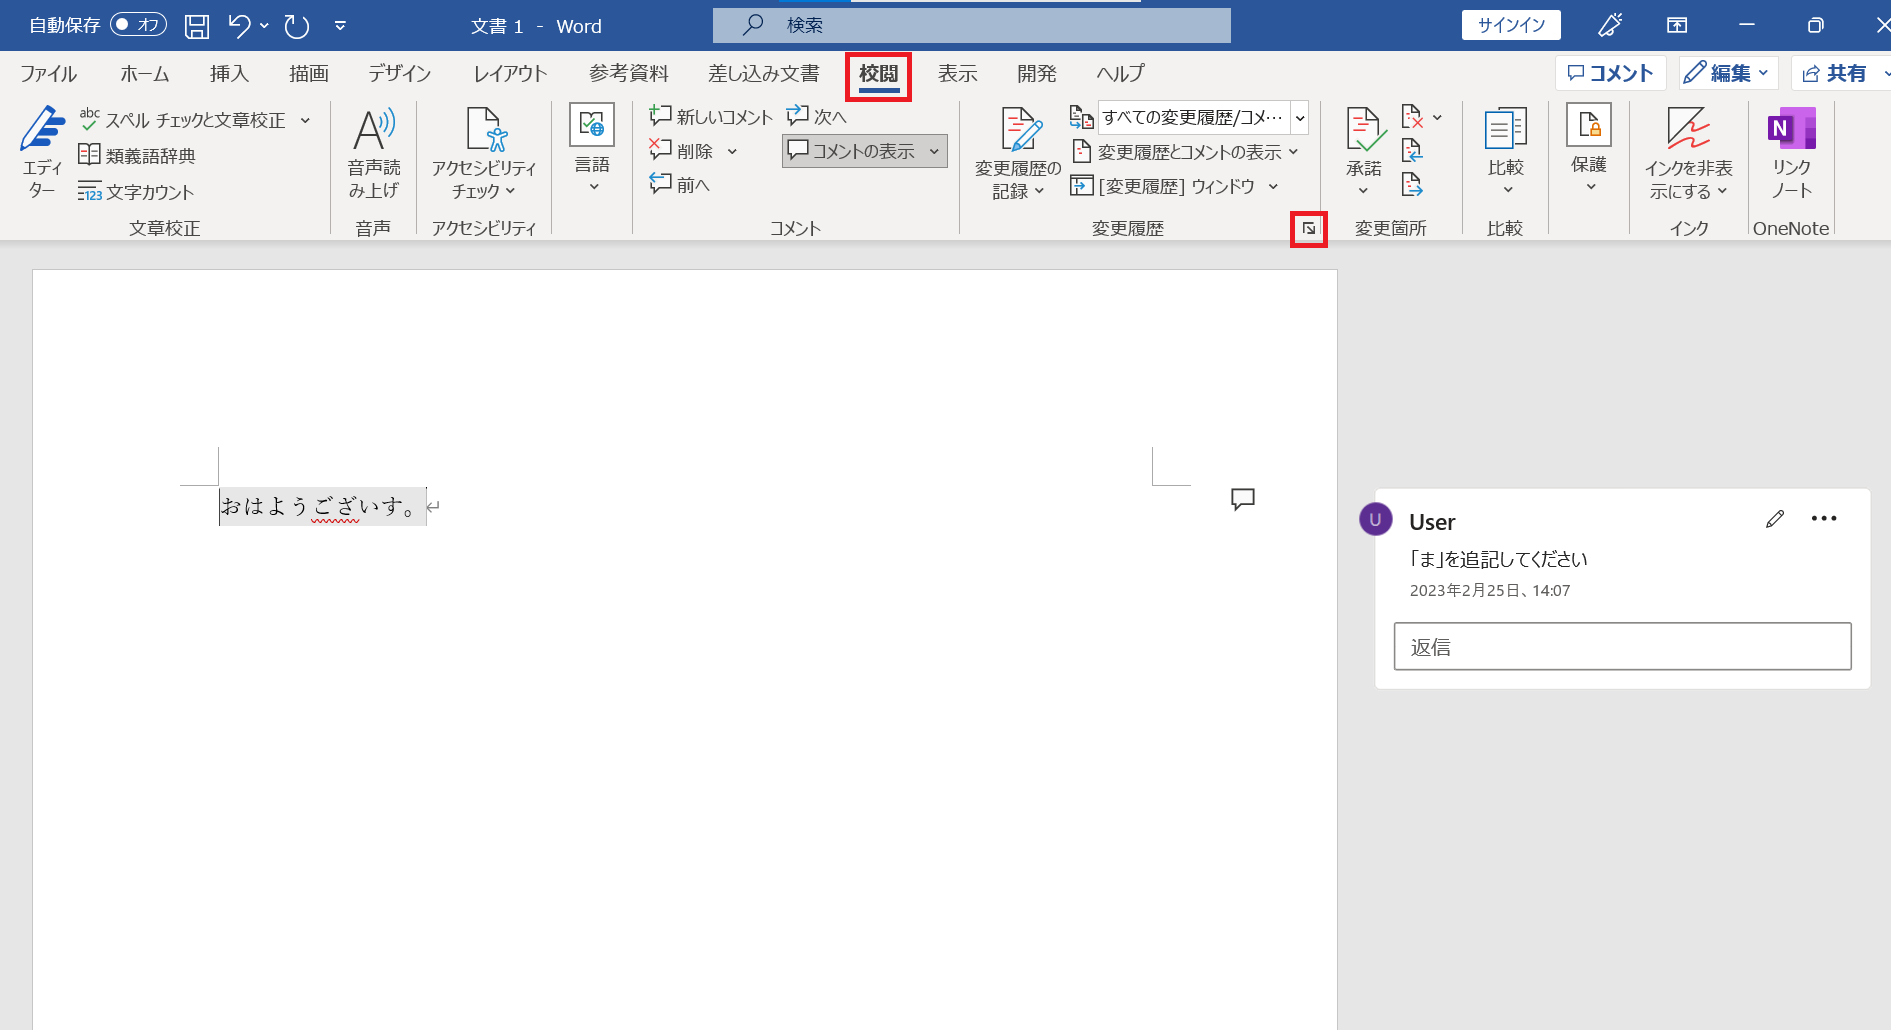Go to previous comment 前へ

(680, 185)
